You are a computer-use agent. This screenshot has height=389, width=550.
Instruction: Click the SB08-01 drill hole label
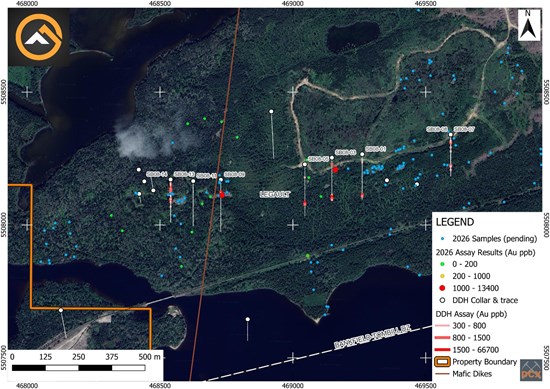376,149
